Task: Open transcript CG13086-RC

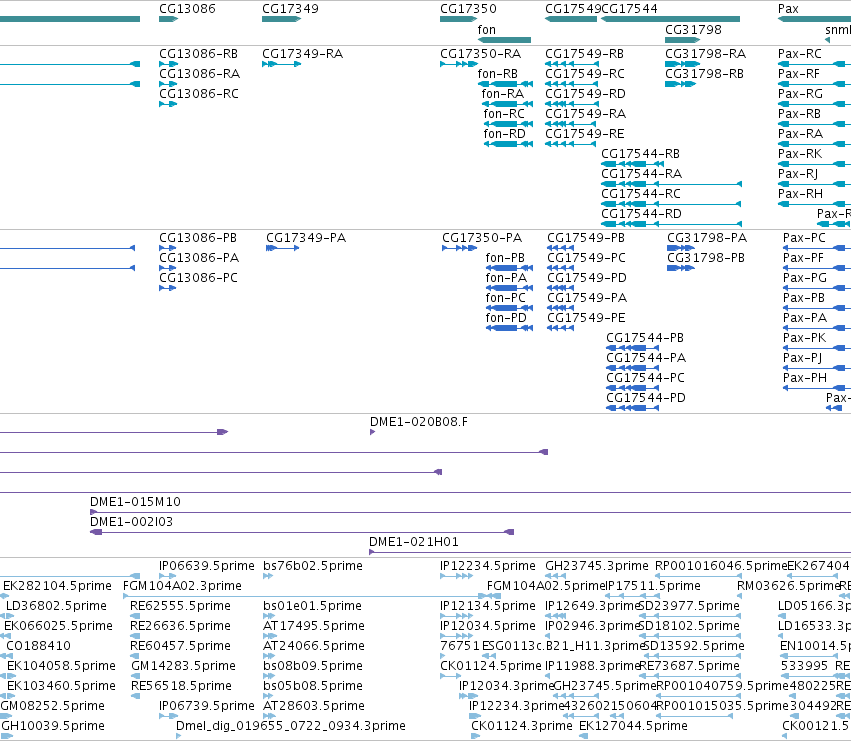Action: point(199,94)
